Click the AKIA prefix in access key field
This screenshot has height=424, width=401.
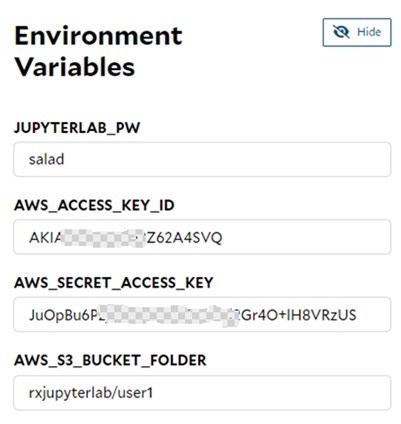[45, 238]
